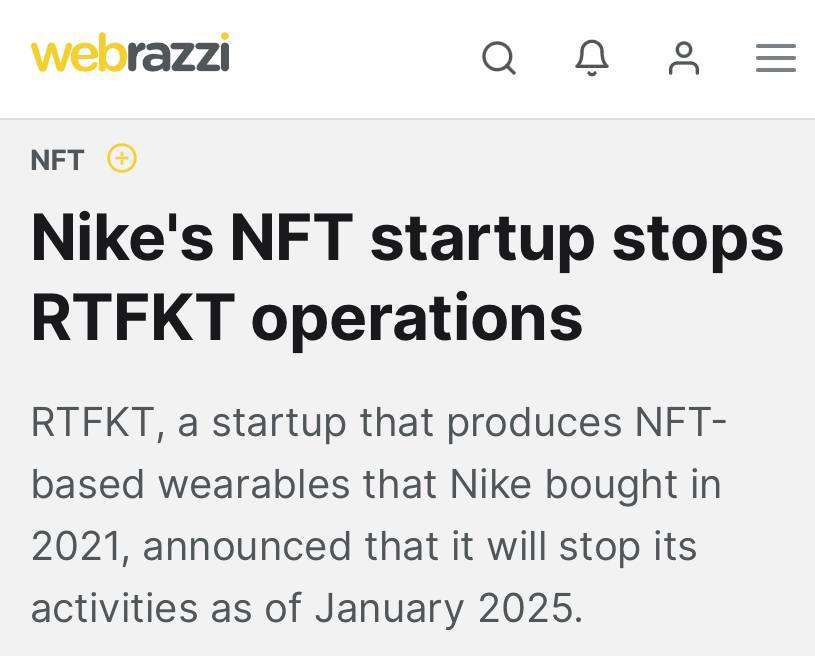Click "January 2025" in the summary text

point(448,608)
